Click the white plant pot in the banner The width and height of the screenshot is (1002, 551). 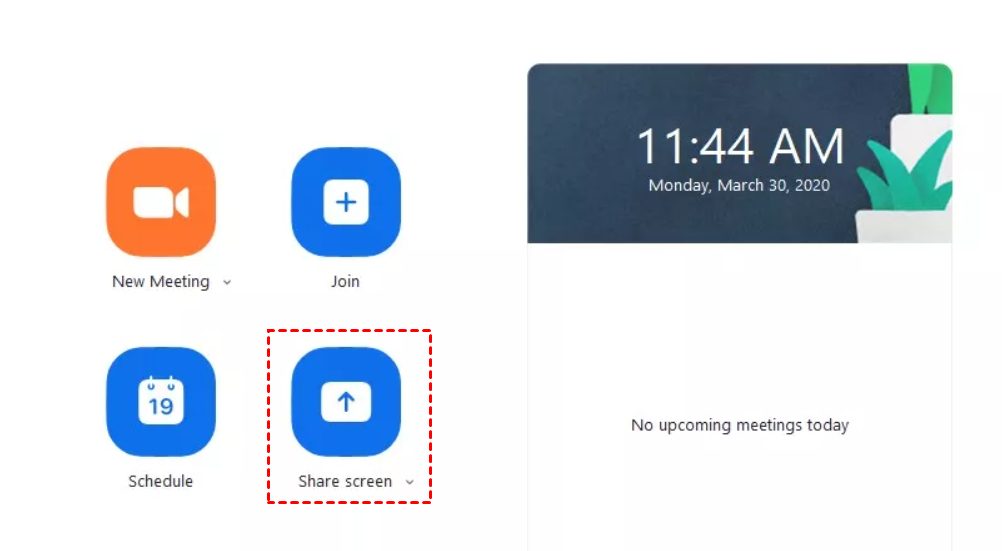[x=904, y=226]
